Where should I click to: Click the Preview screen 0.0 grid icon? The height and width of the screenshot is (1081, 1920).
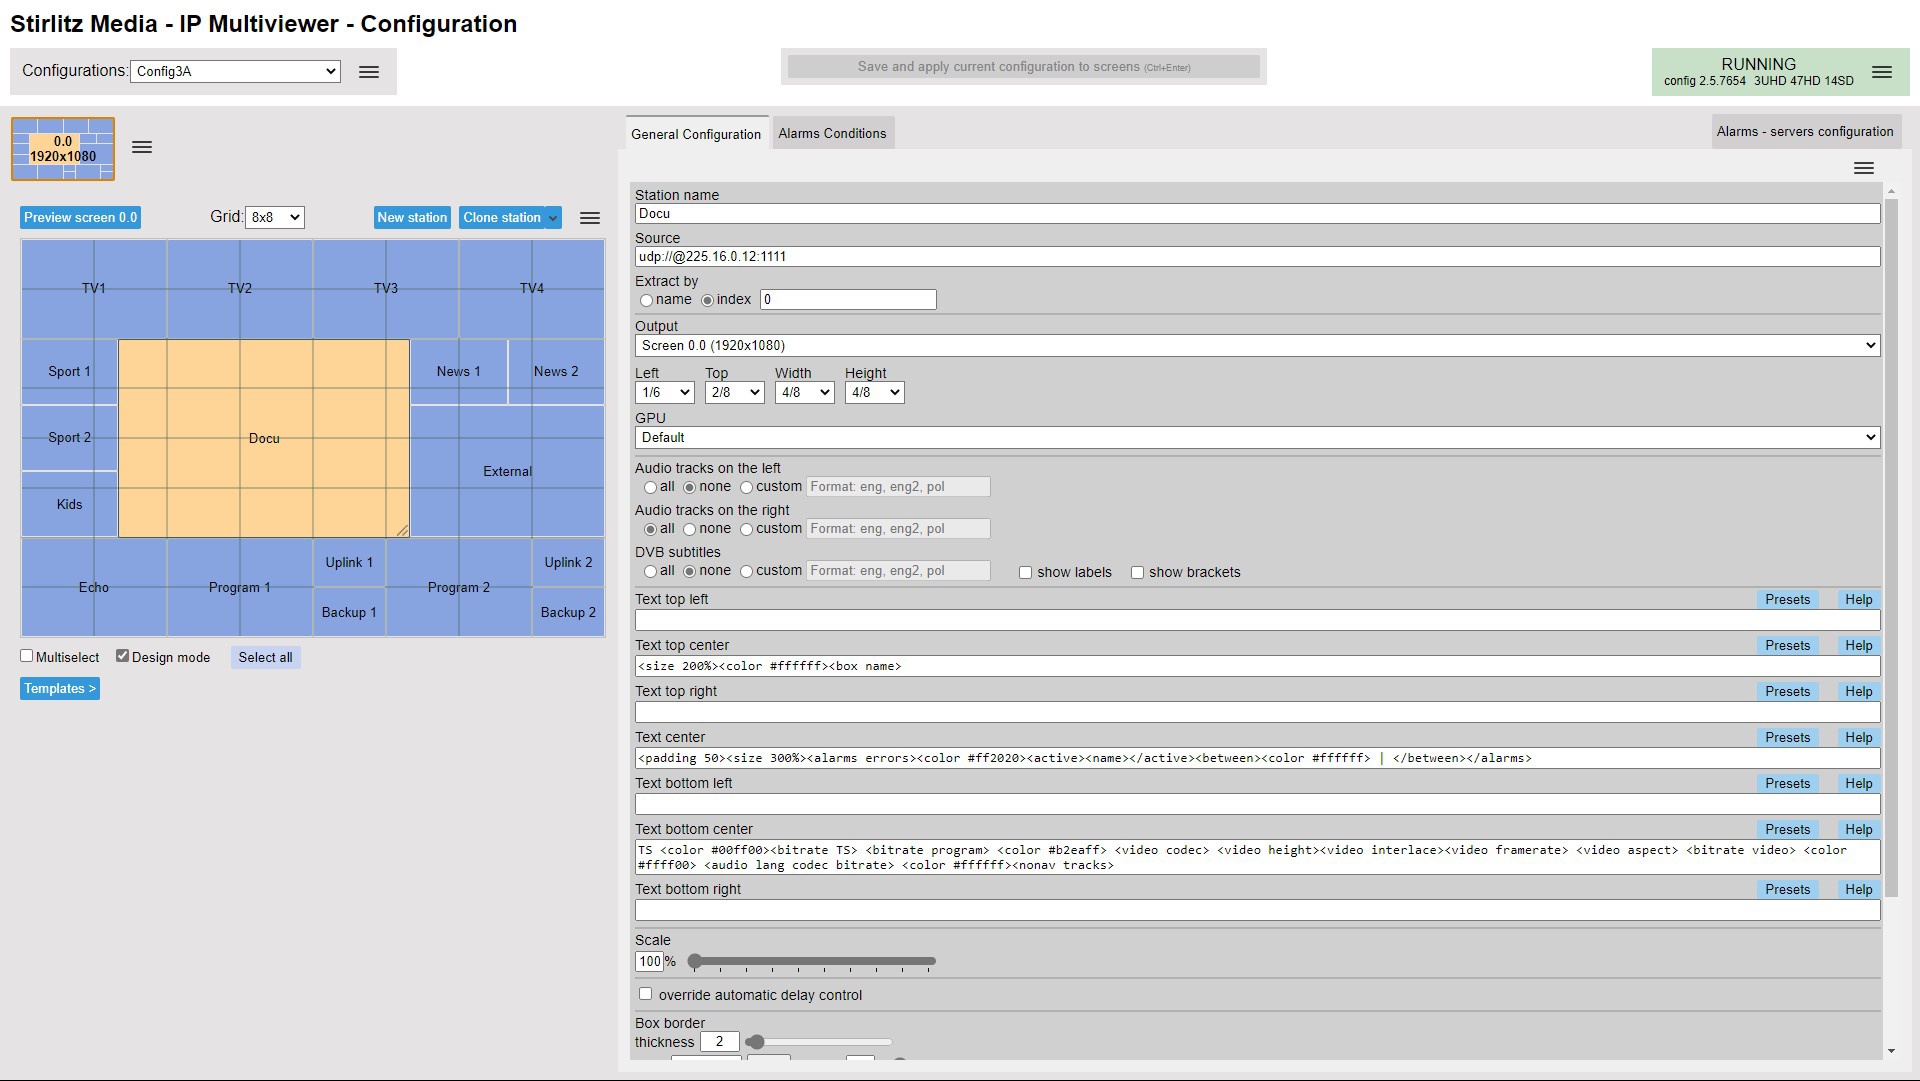click(x=63, y=148)
